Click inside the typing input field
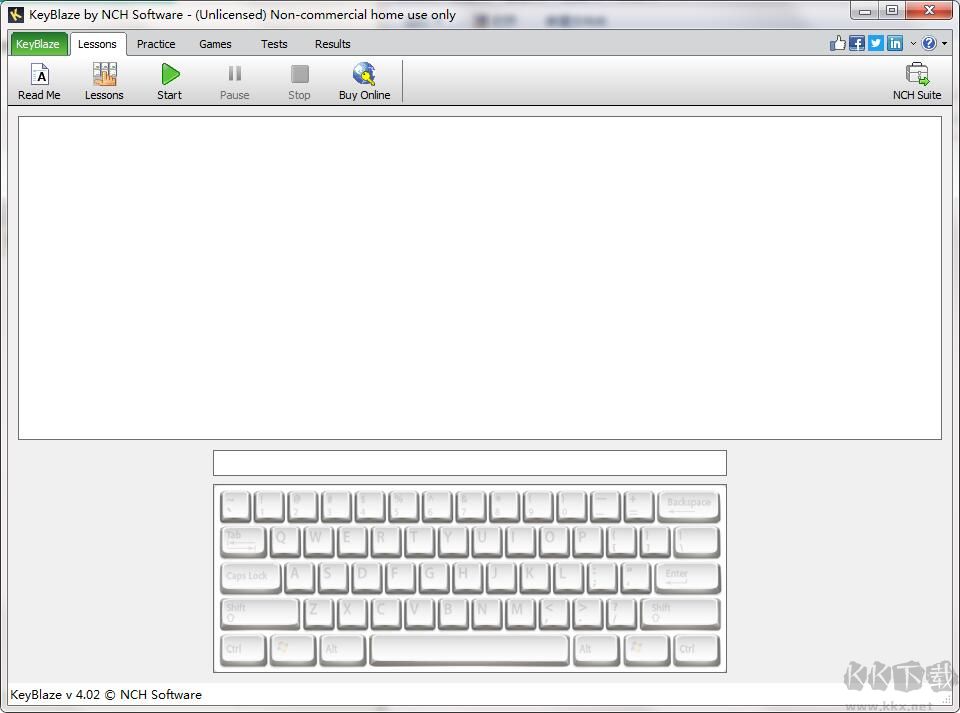Viewport: 960px width, 713px height. [469, 462]
